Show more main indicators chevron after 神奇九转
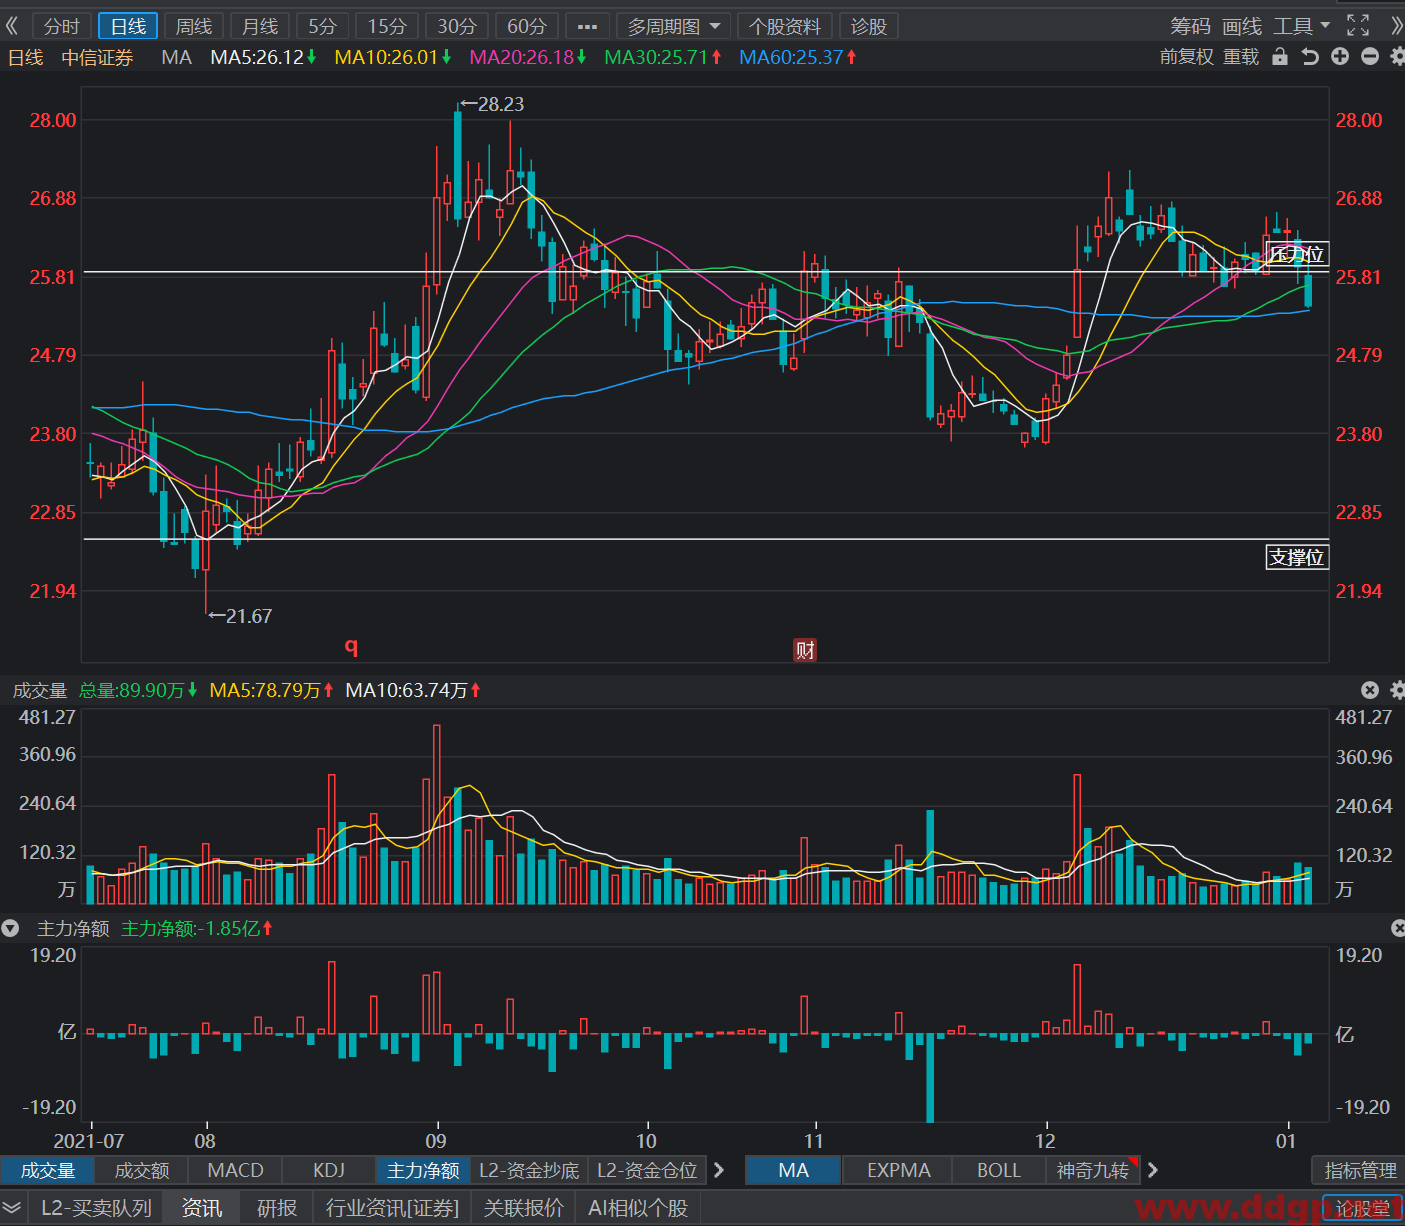 (1152, 1170)
